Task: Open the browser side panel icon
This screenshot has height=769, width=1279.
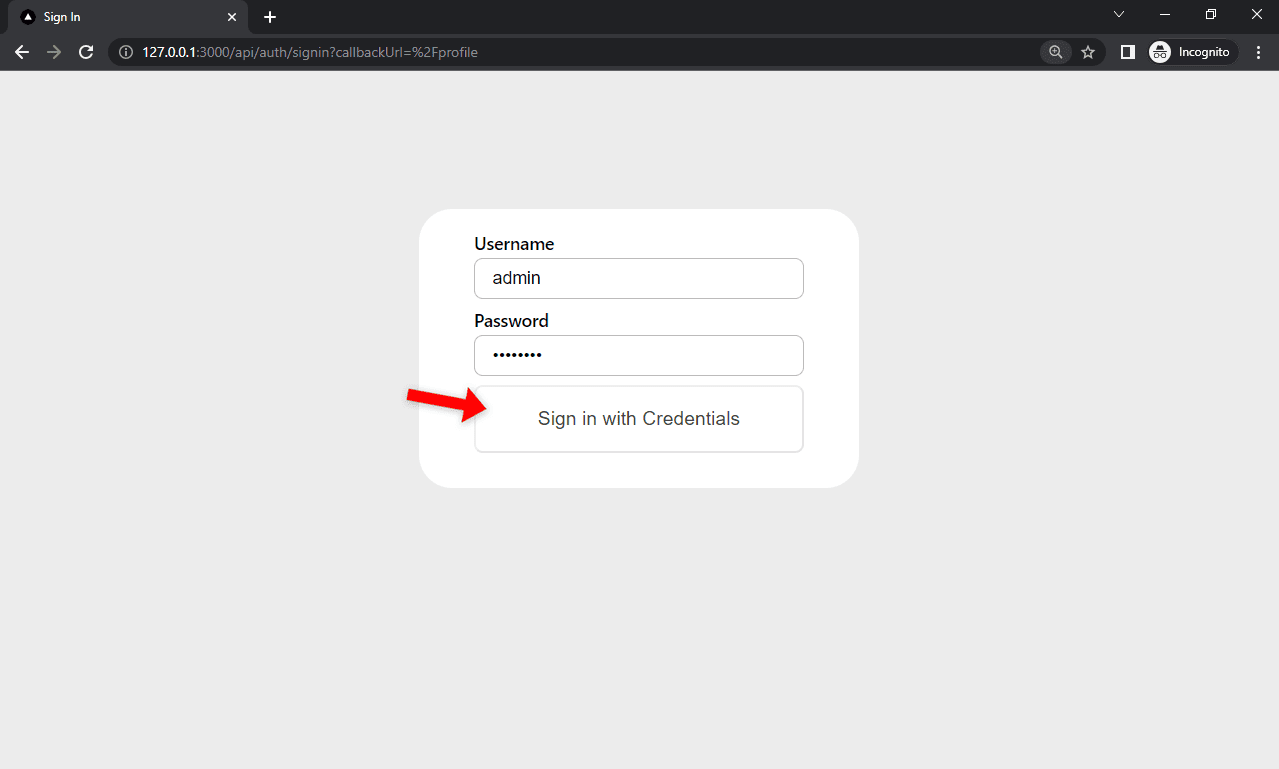Action: [x=1127, y=52]
